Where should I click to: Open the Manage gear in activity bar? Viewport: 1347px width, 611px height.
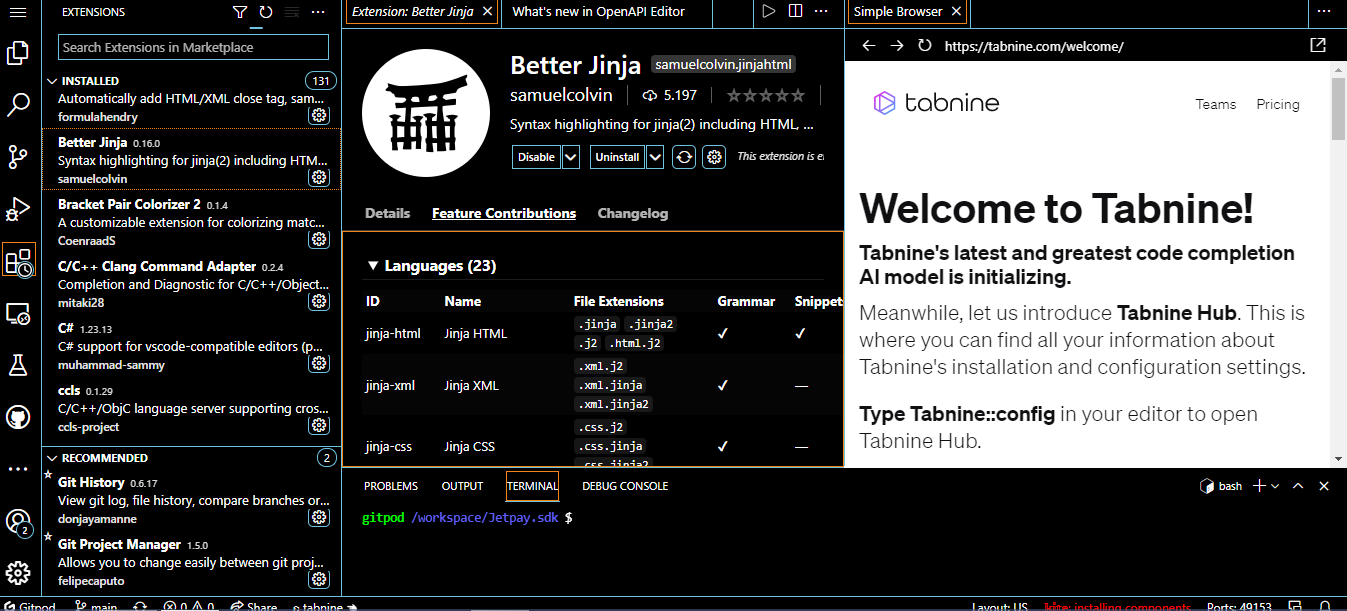[18, 573]
